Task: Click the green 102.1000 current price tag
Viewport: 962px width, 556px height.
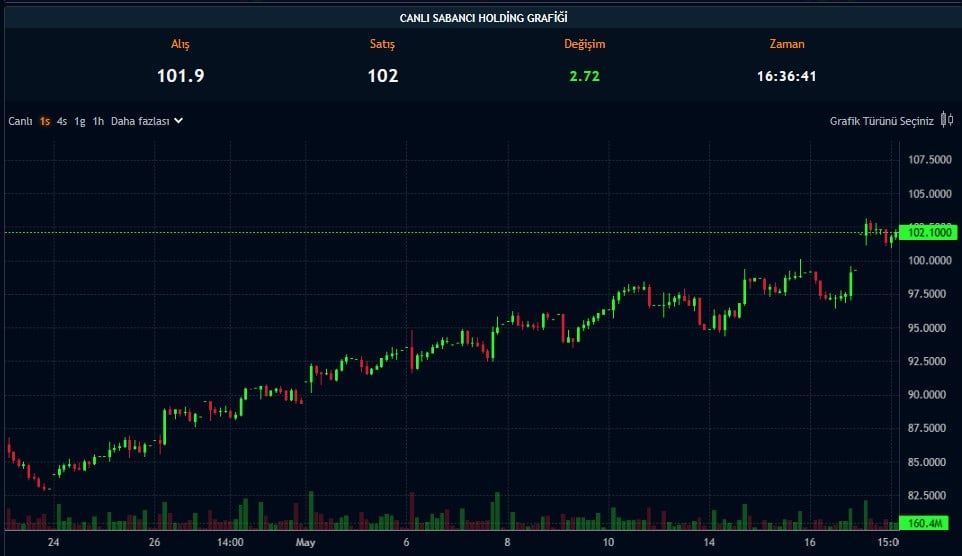Action: click(927, 233)
